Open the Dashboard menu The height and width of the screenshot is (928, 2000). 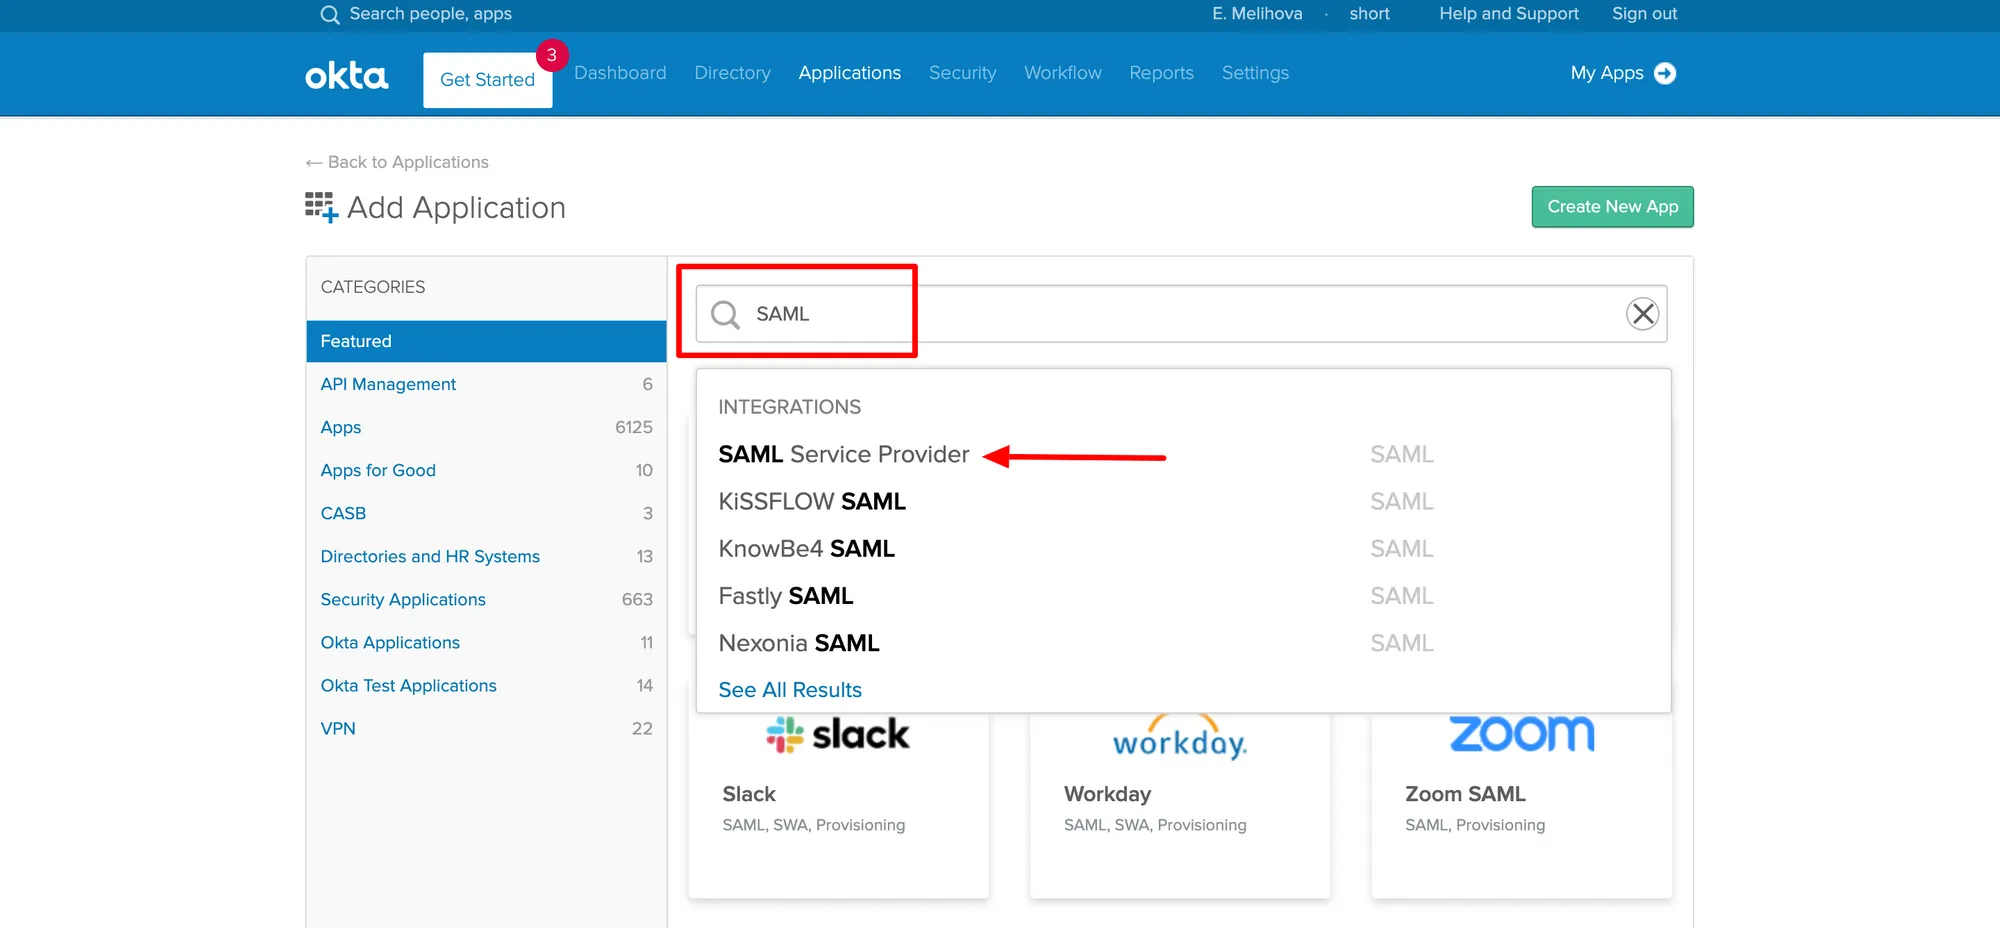tap(620, 73)
